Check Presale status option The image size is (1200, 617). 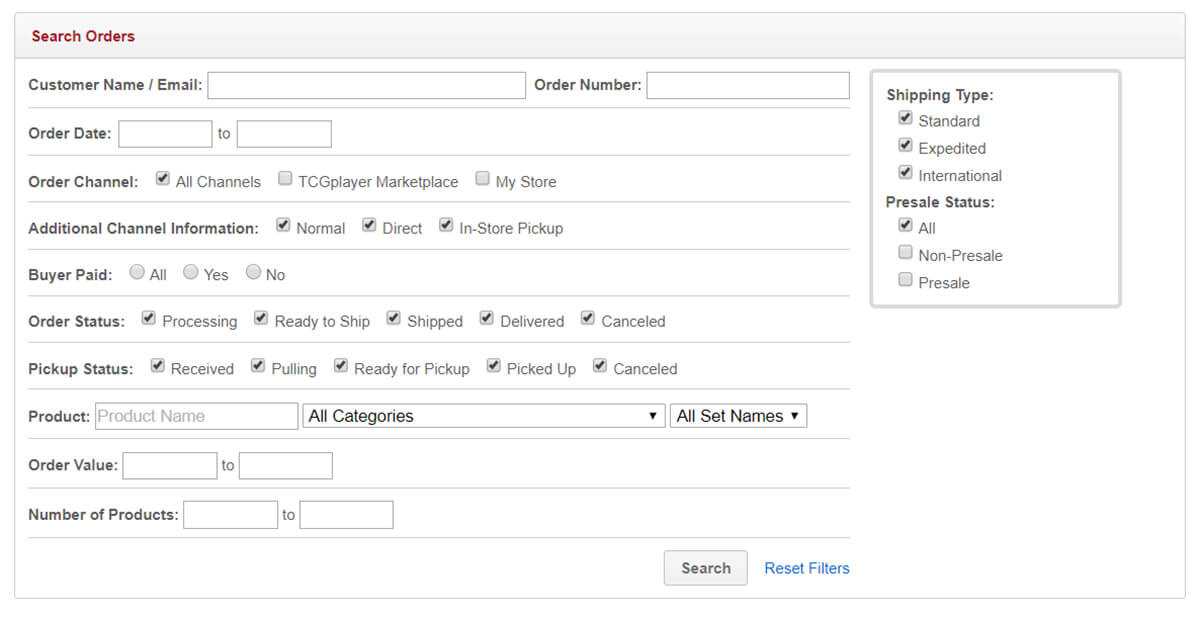(x=906, y=280)
